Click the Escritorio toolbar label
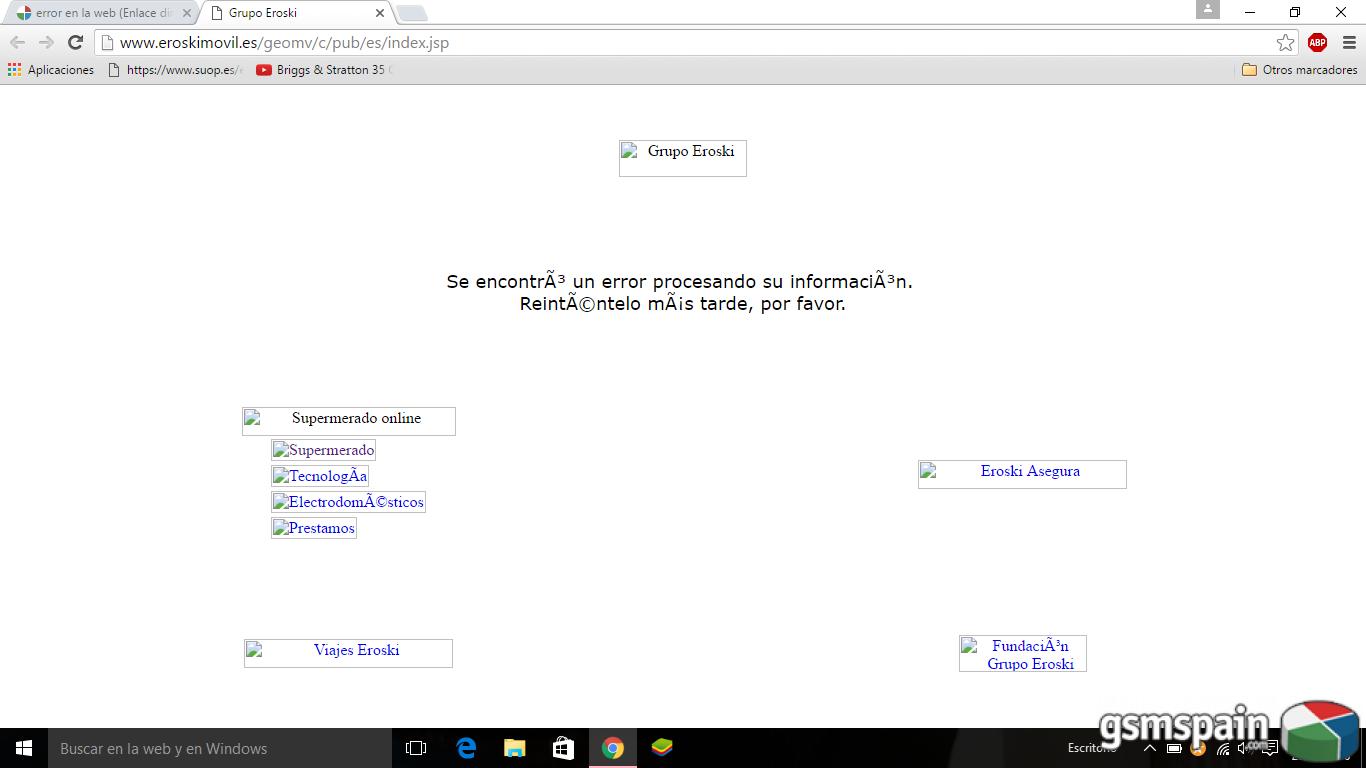 pyautogui.click(x=1091, y=748)
